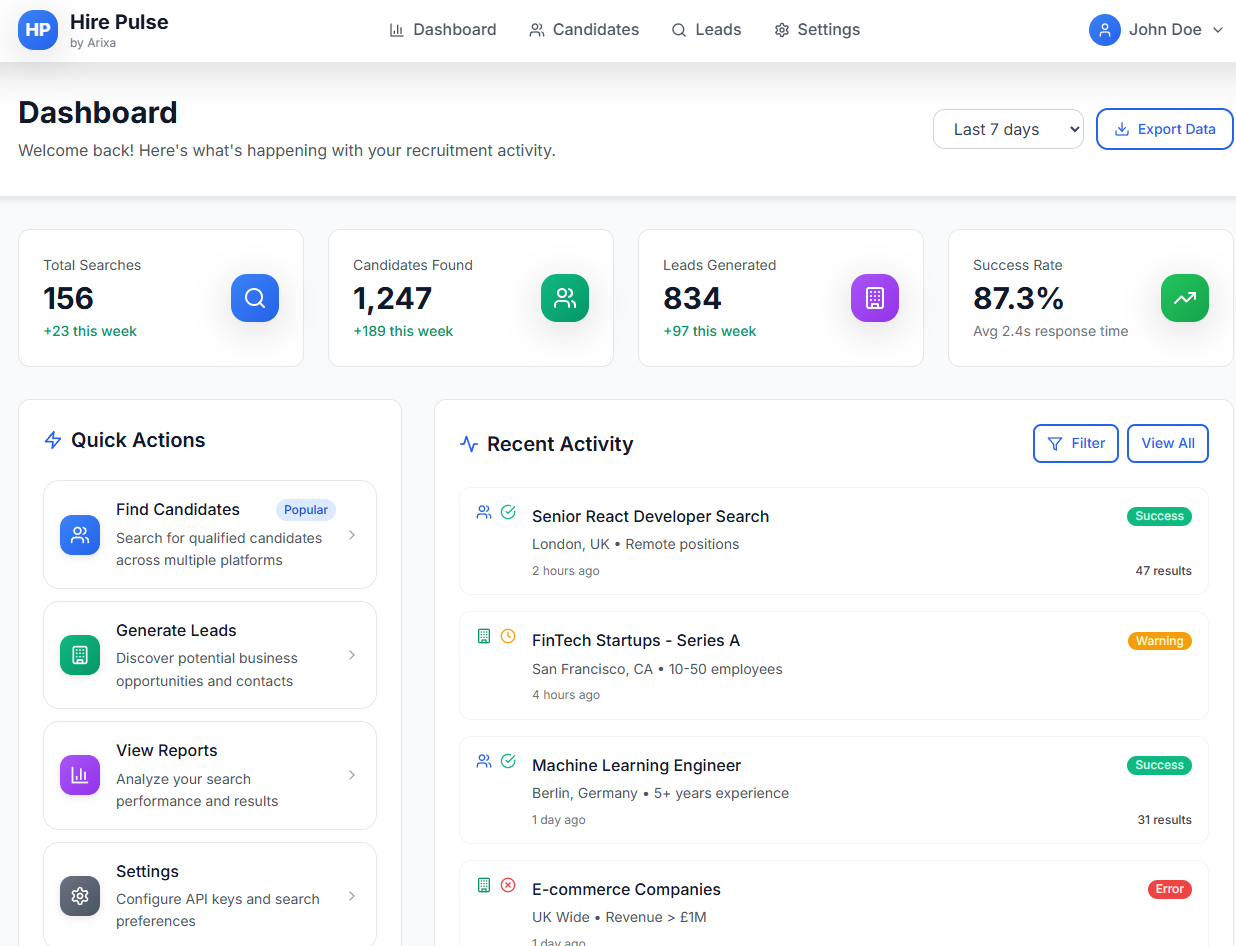Image resolution: width=1236 pixels, height=946 pixels.
Task: Click the leads icon on Leads Generated card
Action: [875, 298]
